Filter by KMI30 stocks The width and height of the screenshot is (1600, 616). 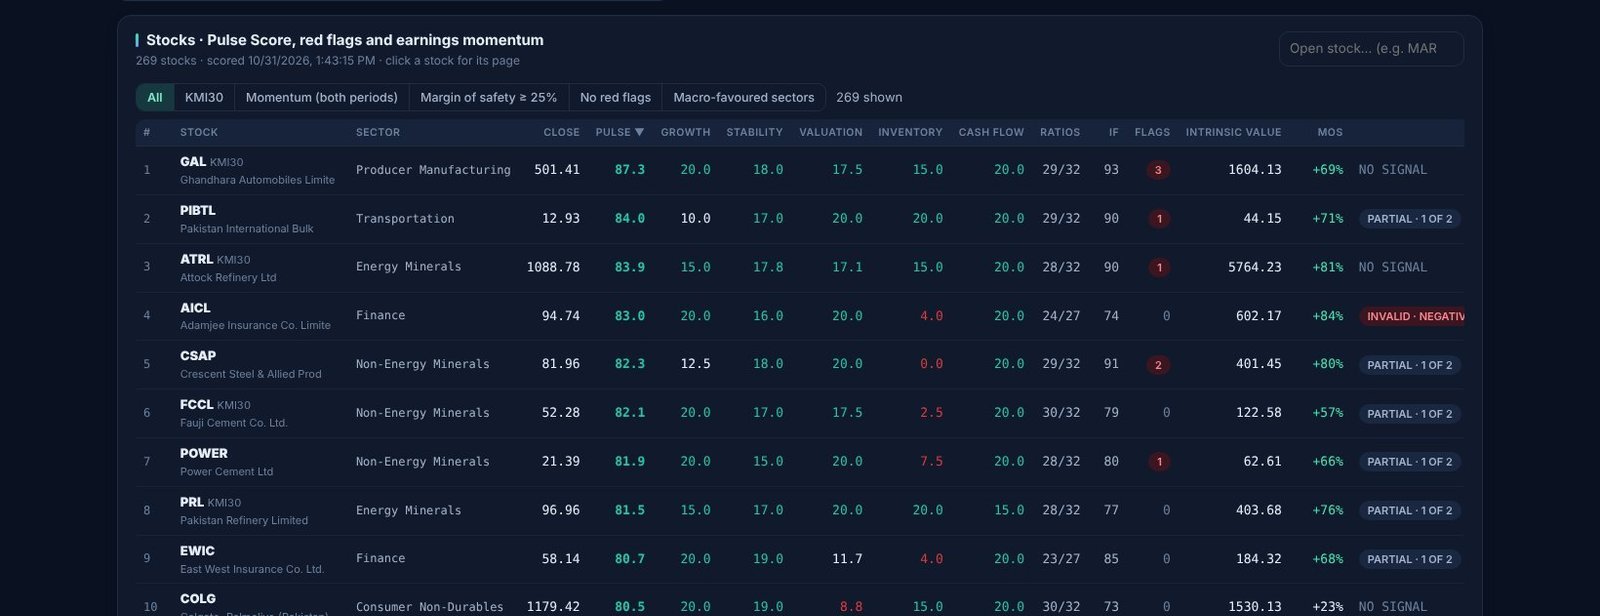click(204, 97)
